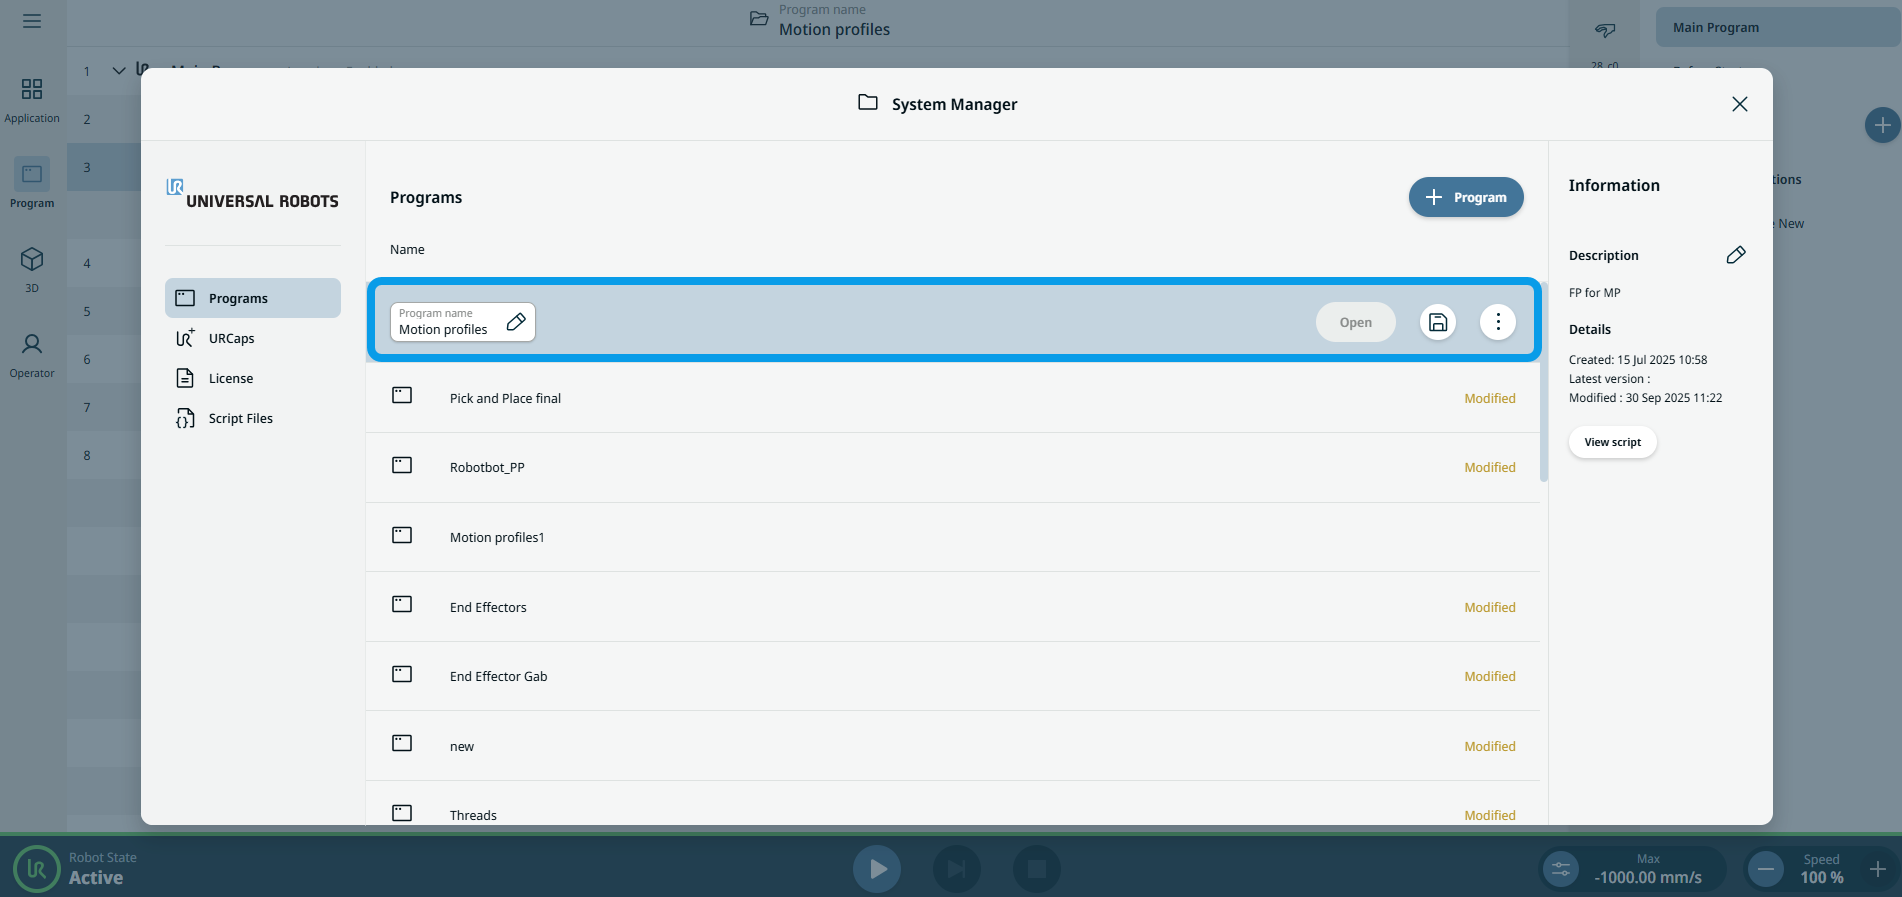This screenshot has width=1902, height=897.
Task: Select the Pick and Place final program
Action: 505,399
